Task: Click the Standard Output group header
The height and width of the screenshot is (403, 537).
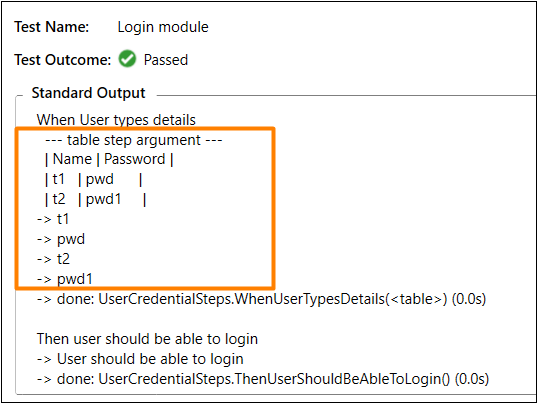Action: [x=88, y=93]
